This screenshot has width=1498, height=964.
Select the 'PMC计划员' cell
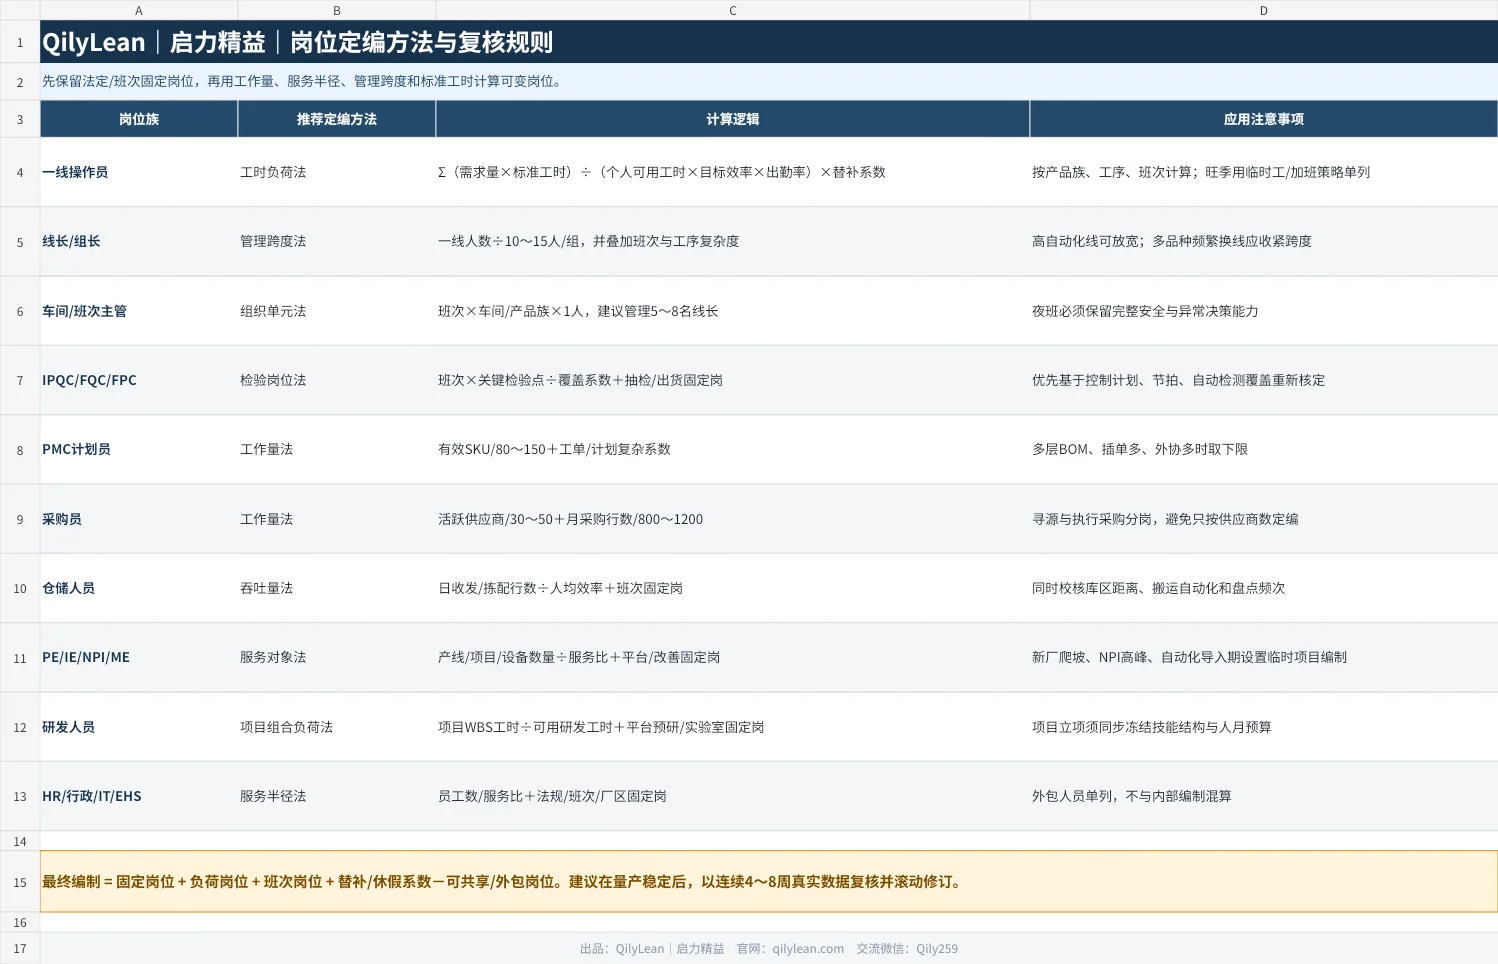tap(139, 449)
